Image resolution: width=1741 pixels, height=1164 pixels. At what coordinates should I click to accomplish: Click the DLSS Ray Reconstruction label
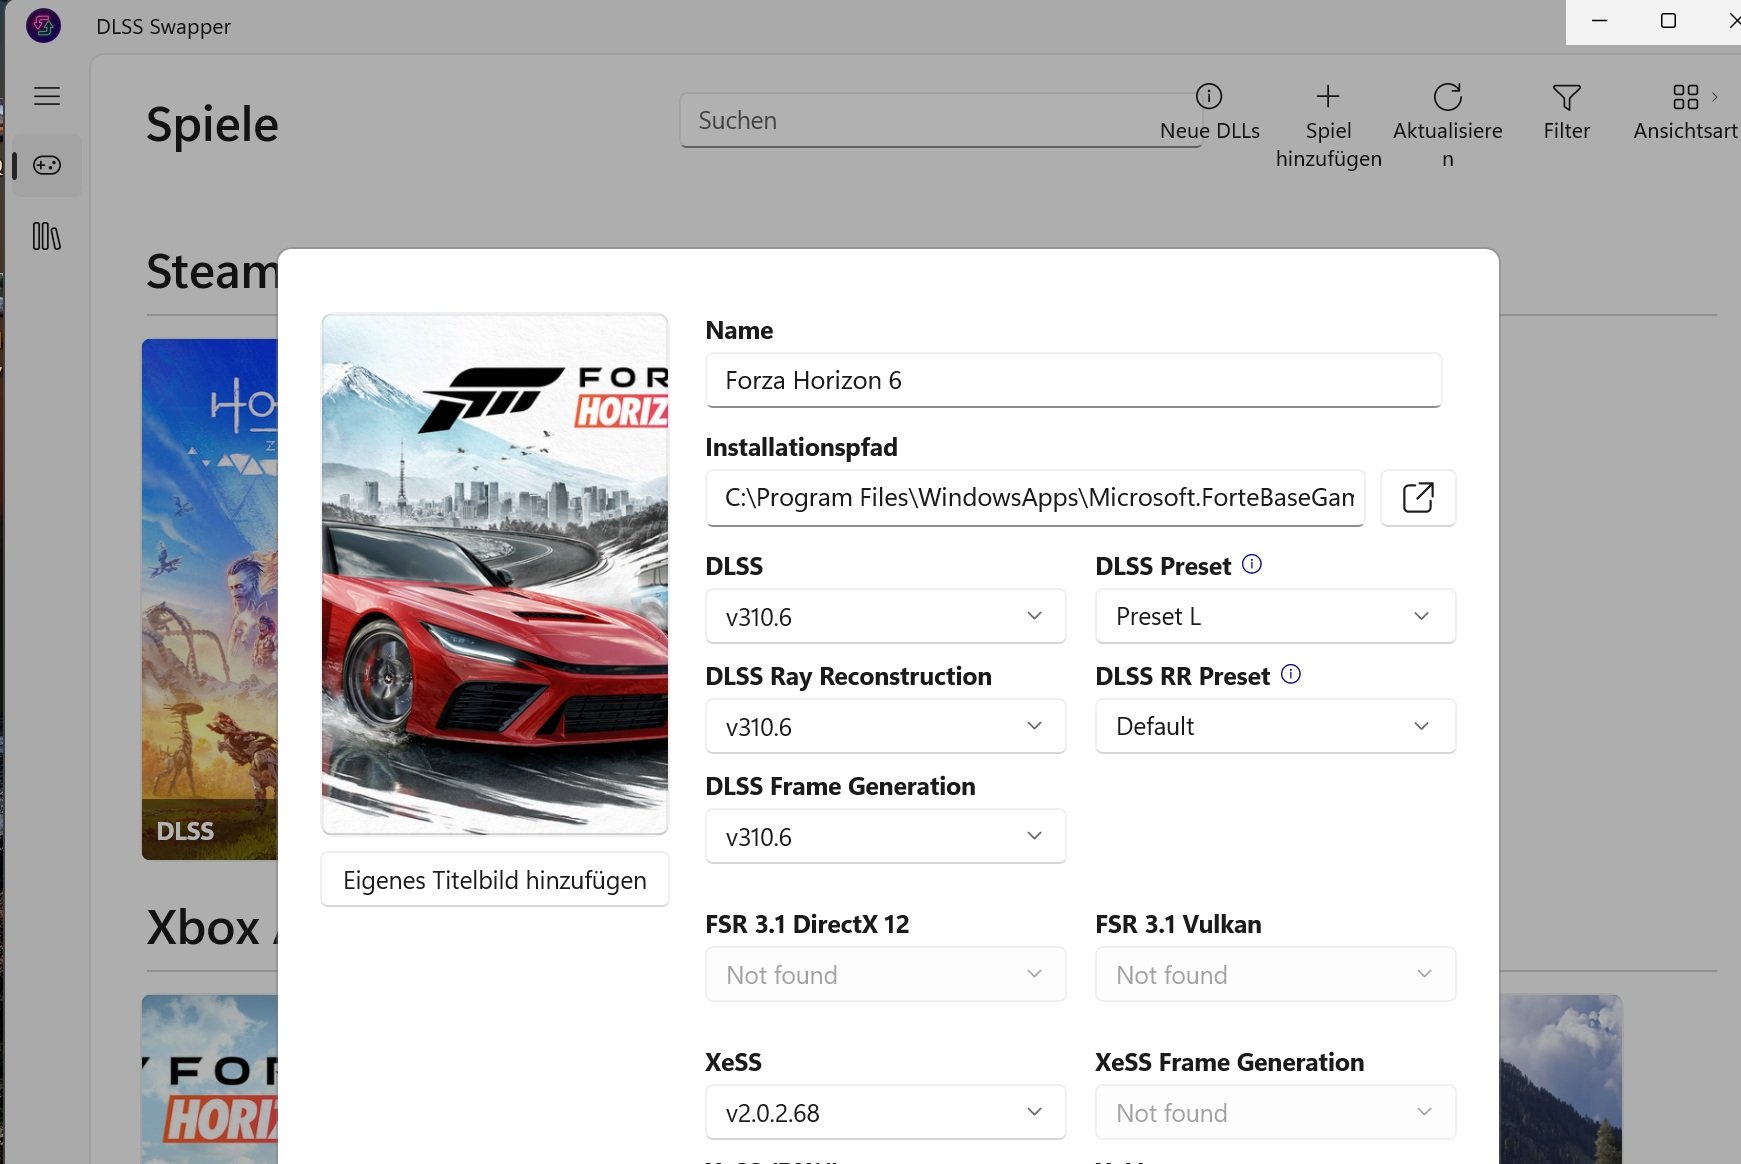click(848, 676)
